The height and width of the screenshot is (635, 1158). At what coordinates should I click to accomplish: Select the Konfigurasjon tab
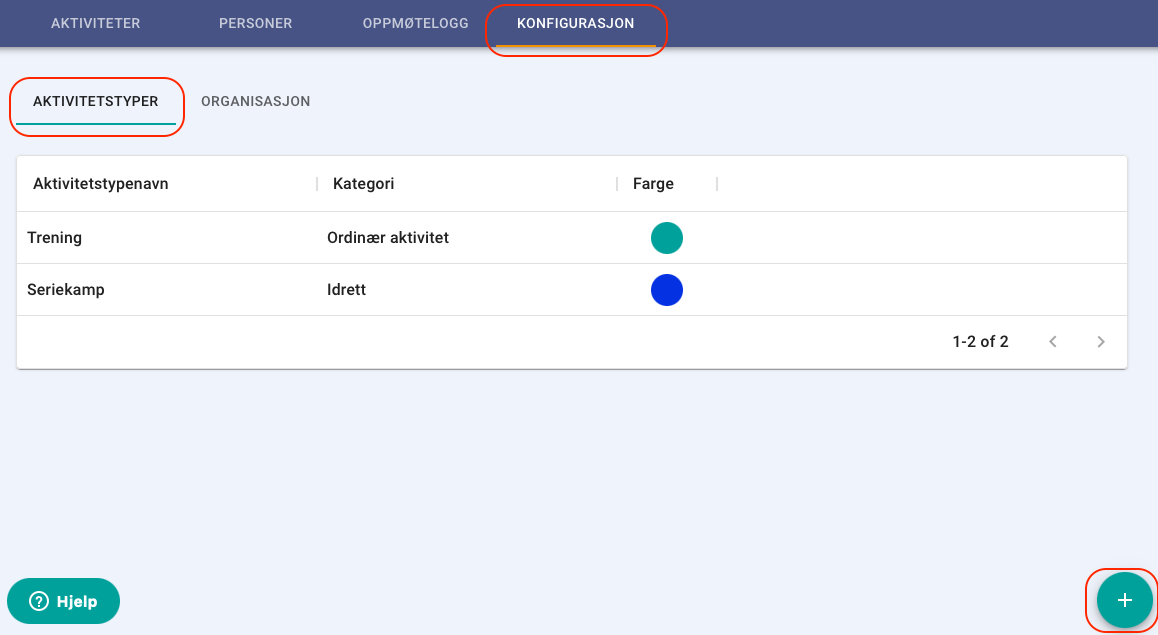click(575, 24)
